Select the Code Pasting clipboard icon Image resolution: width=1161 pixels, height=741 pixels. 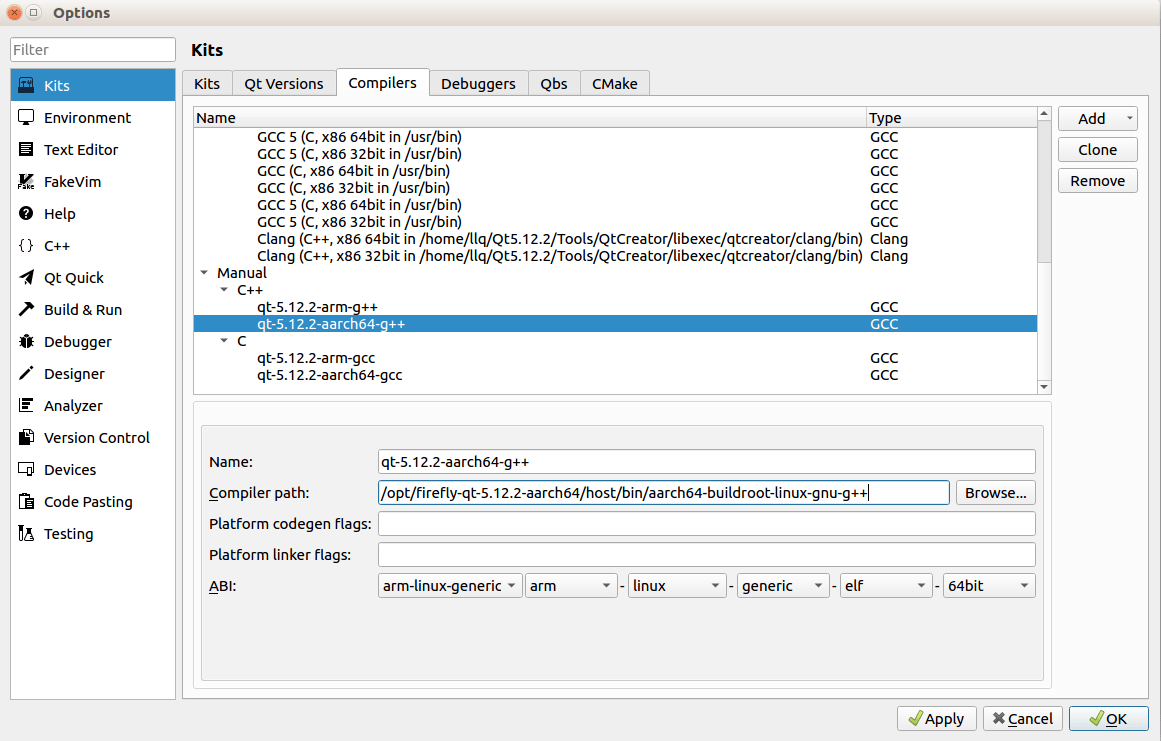tap(26, 501)
